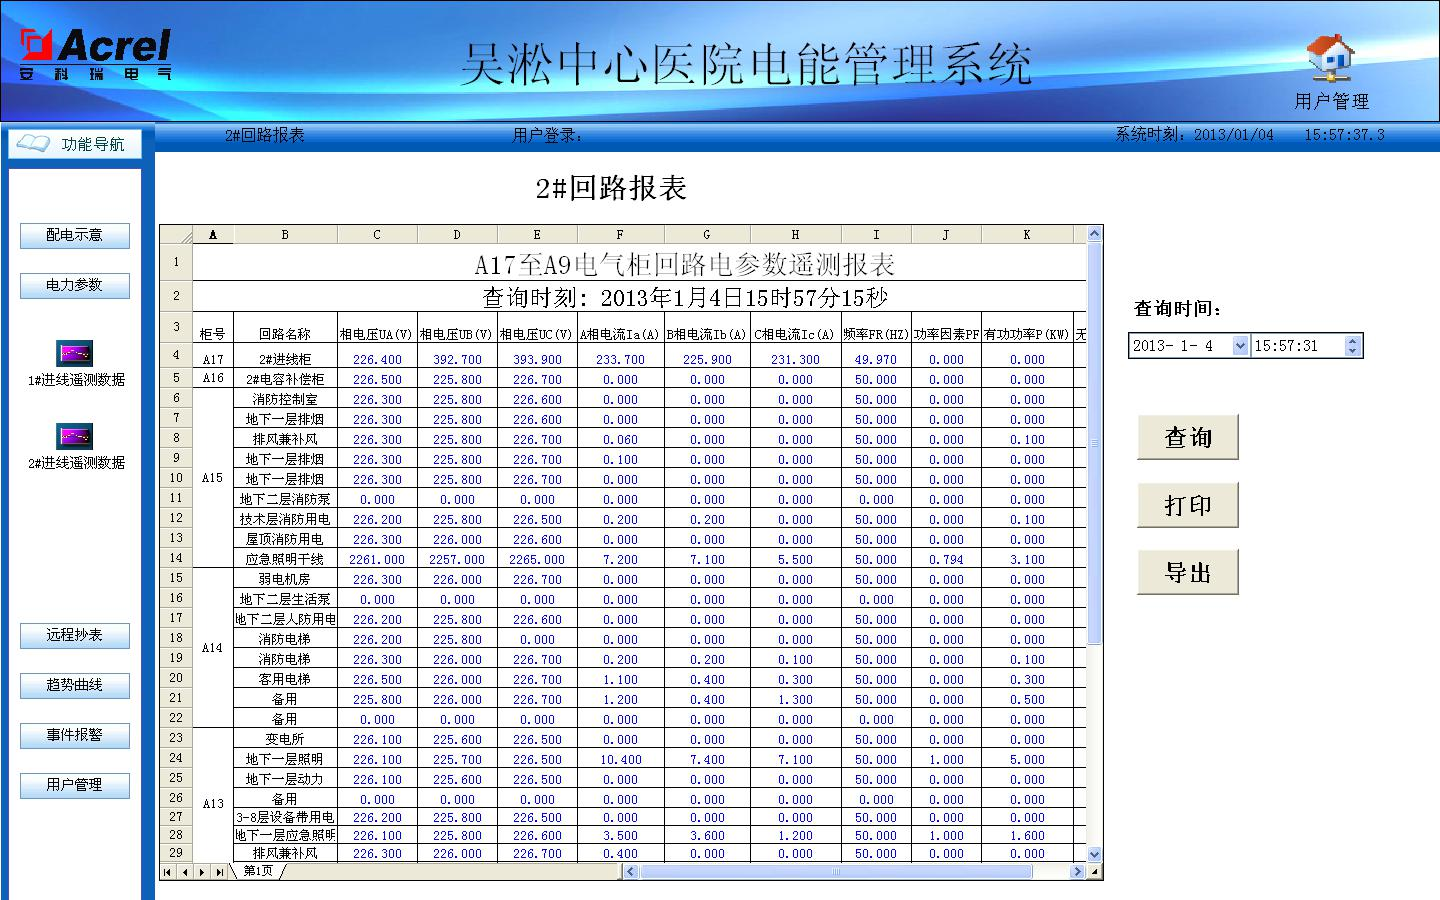Select row 4 header
1440x900 pixels.
coord(176,356)
